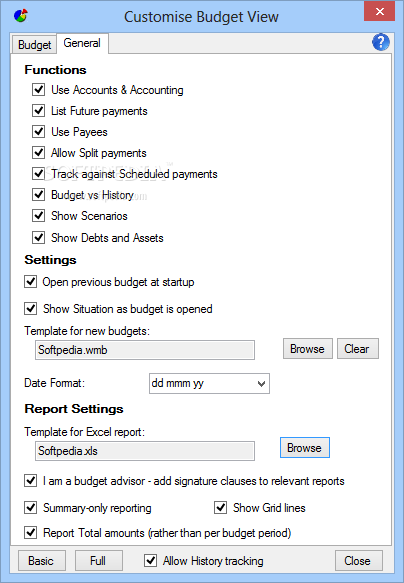Click the app logo icon in title bar
This screenshot has height=583, width=404.
[x=20, y=16]
